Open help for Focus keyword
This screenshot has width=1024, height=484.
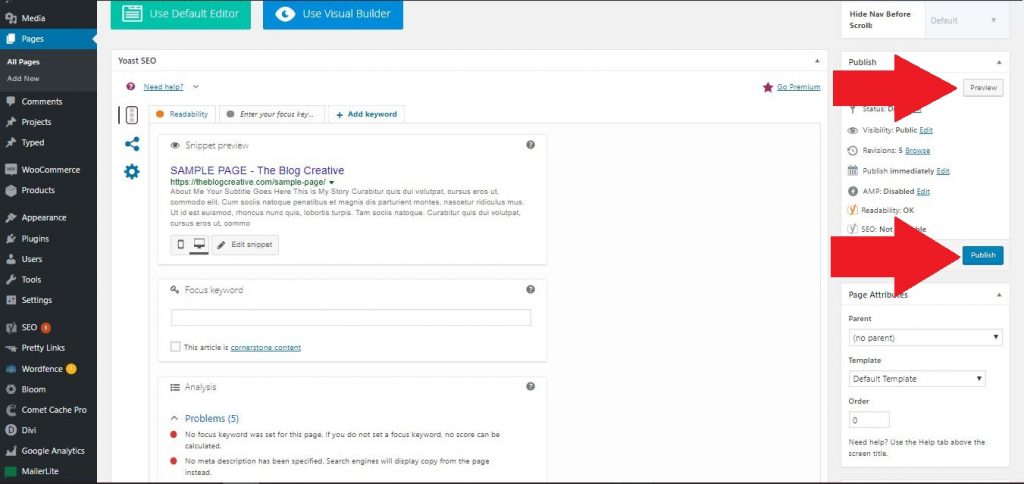point(530,289)
